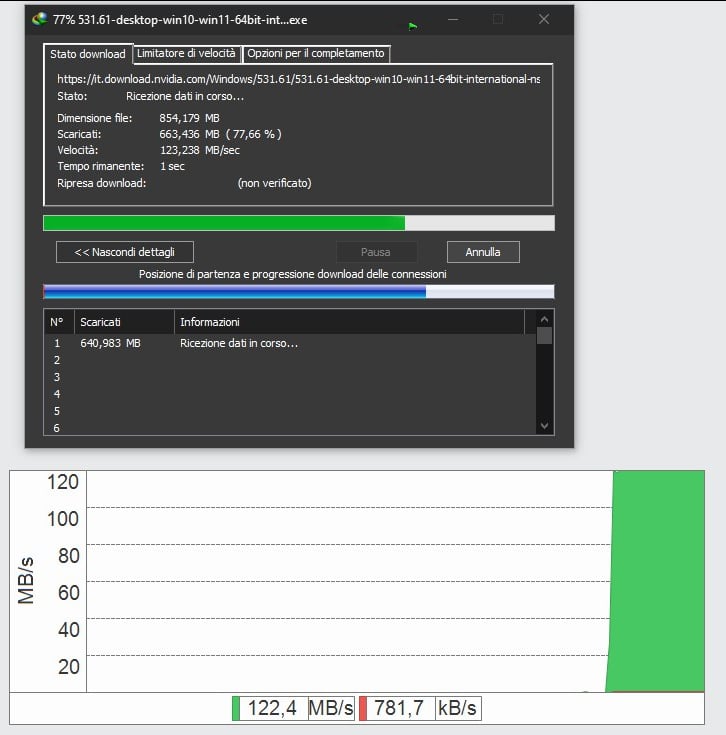Click the downloaded value 663,436 MB
The width and height of the screenshot is (726, 735).
189,134
